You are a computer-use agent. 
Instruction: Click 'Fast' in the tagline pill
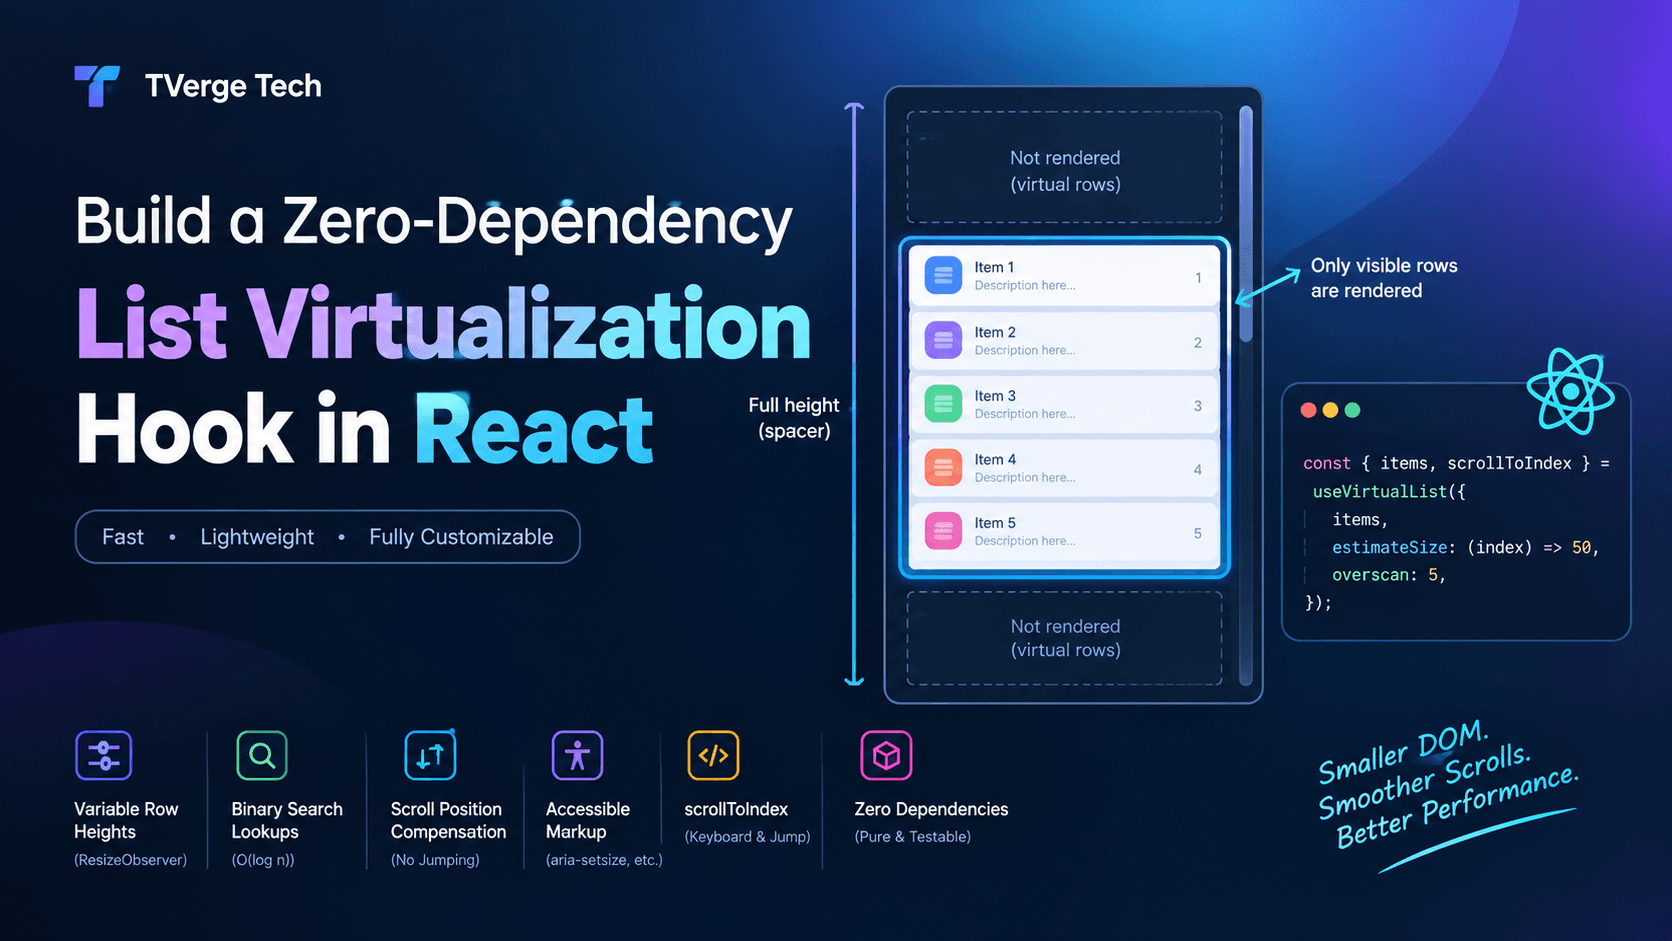(123, 537)
